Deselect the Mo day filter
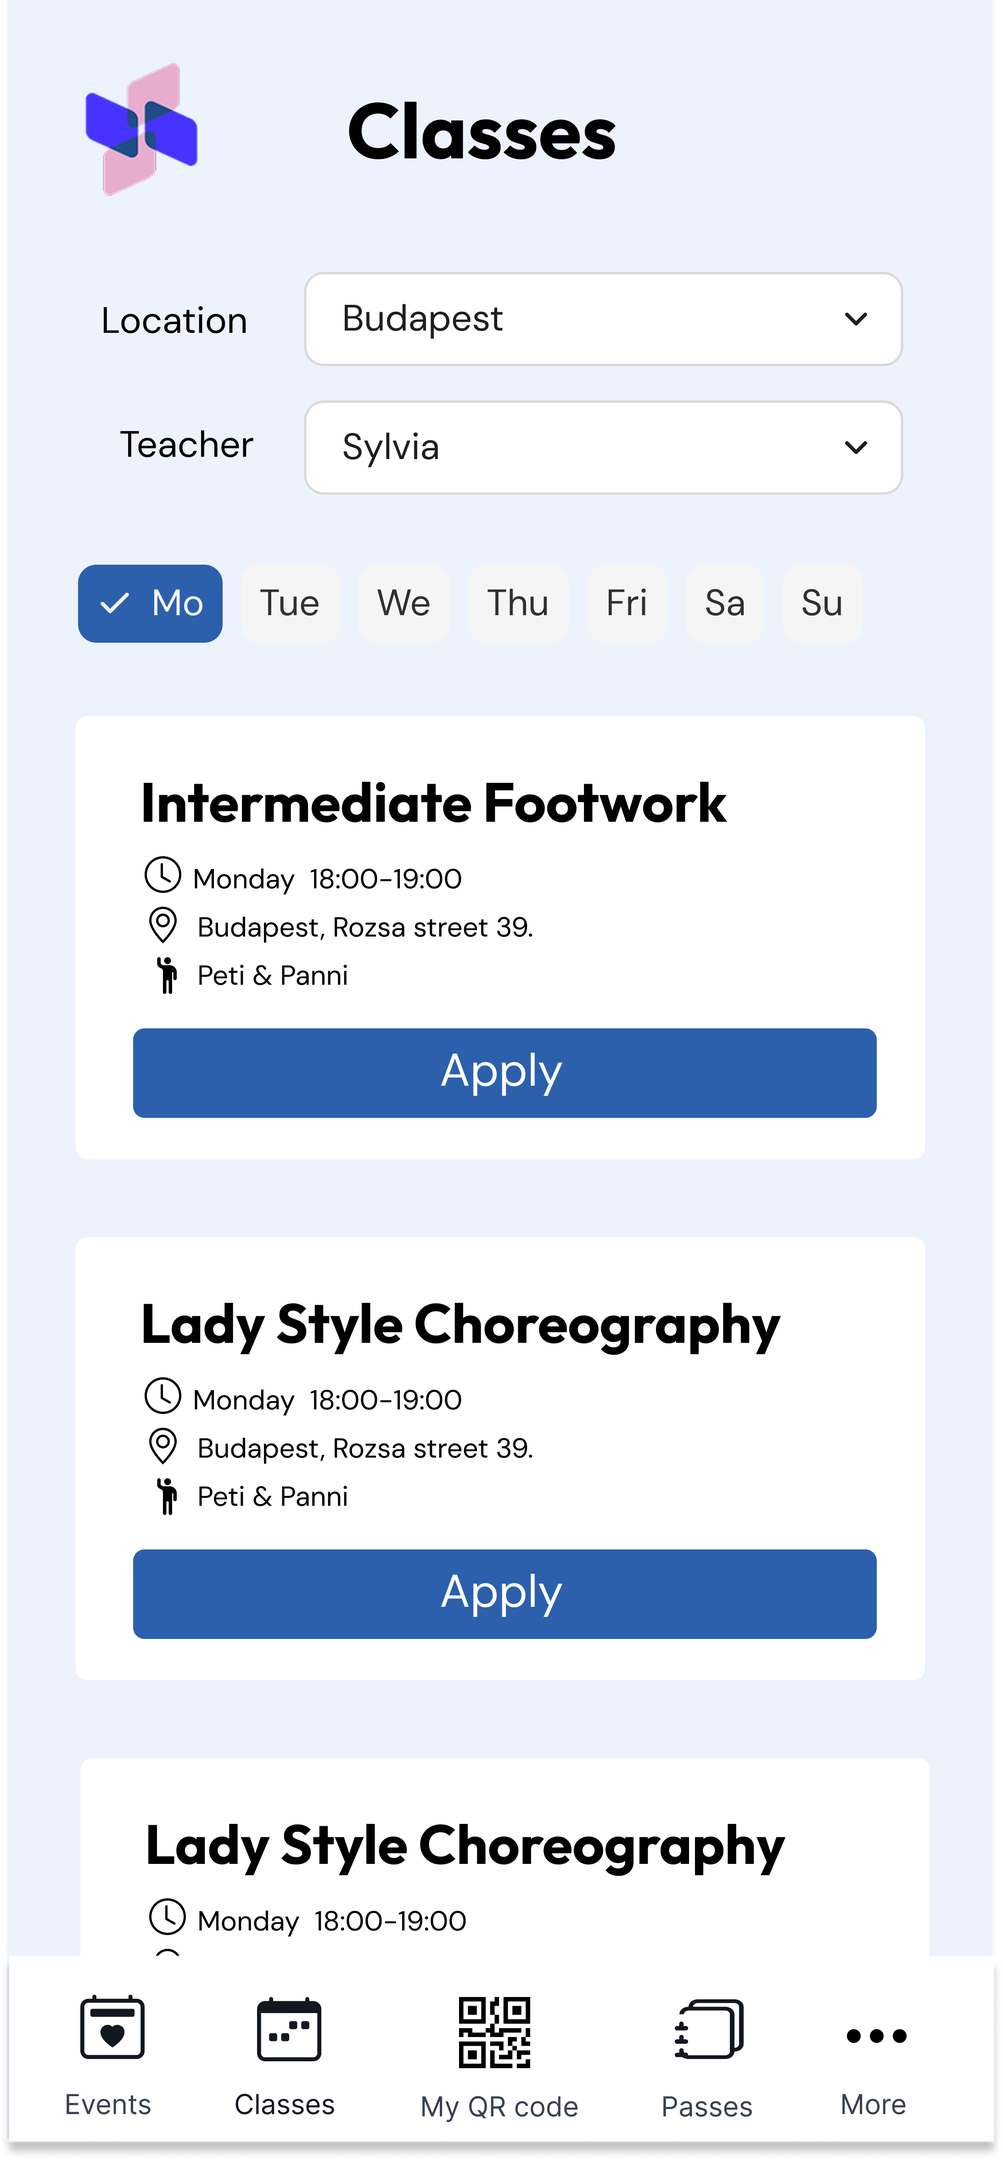The width and height of the screenshot is (1003, 2160). click(x=151, y=604)
